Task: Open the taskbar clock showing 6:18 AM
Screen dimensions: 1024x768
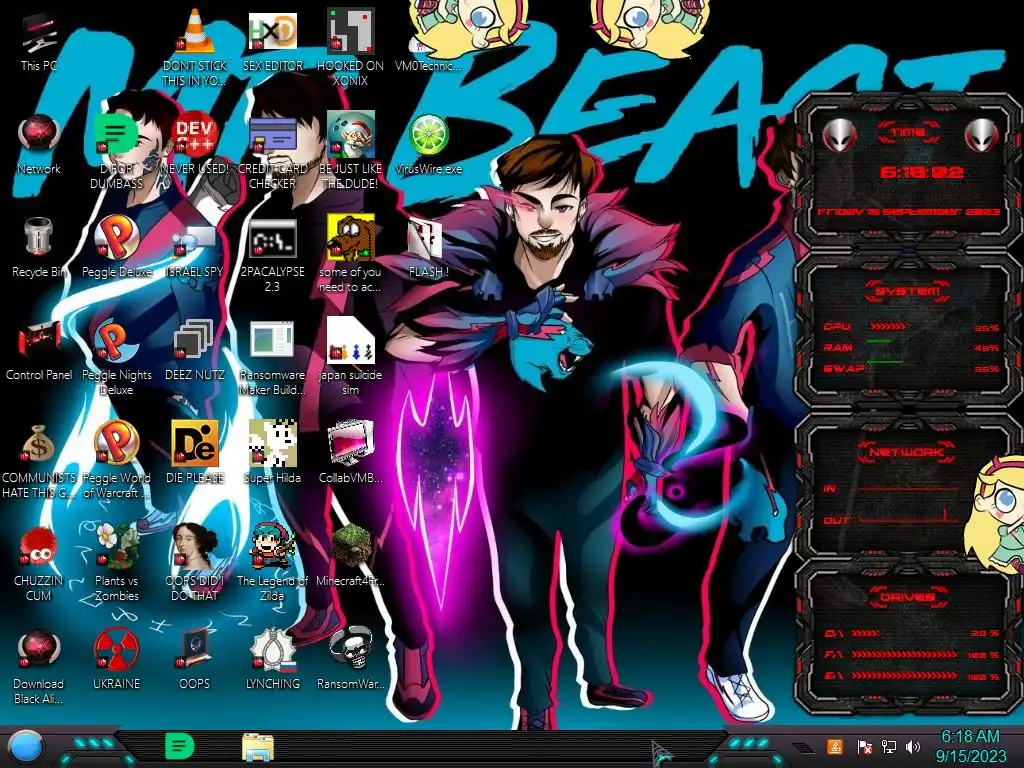Action: [x=970, y=746]
